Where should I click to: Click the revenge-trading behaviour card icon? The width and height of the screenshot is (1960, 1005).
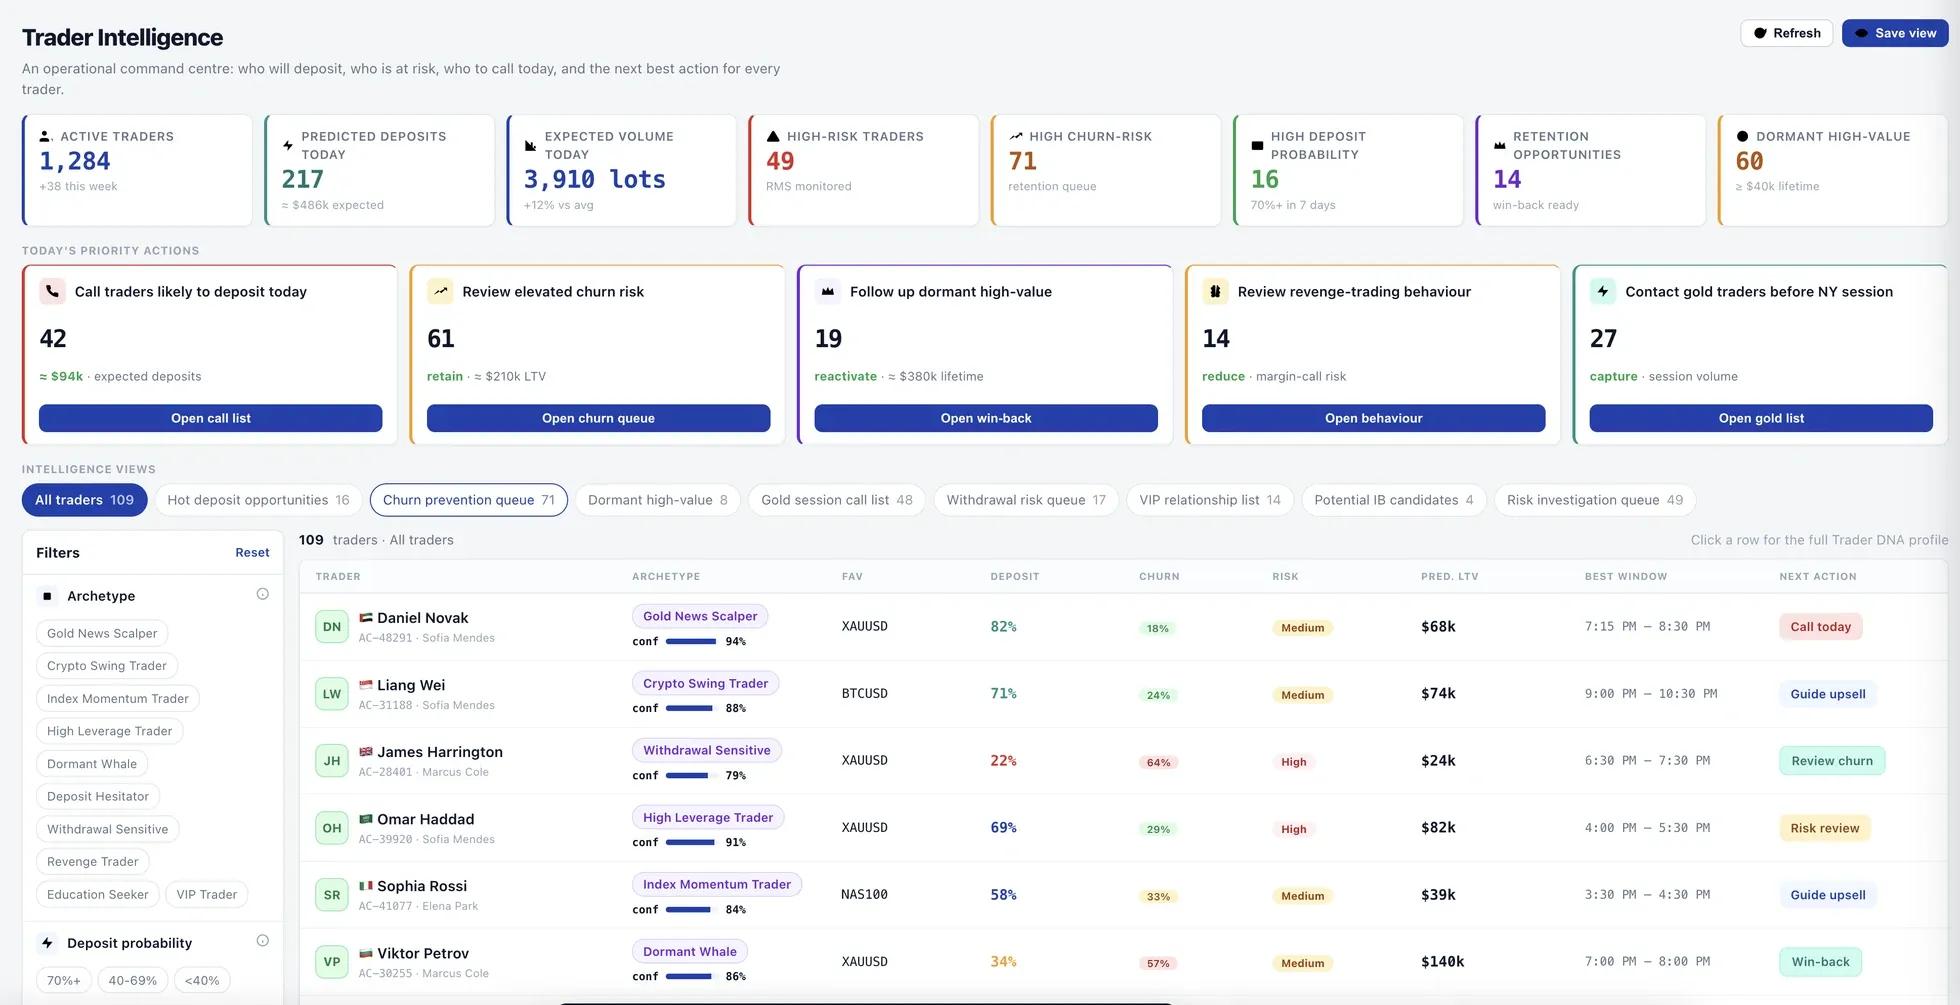click(x=1215, y=291)
